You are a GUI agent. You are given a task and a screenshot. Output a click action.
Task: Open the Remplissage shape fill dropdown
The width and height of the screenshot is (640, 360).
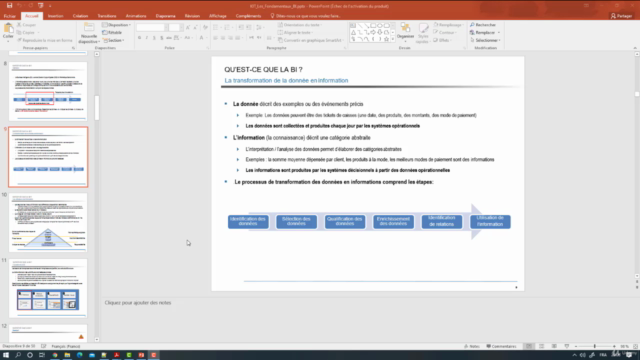(448, 25)
